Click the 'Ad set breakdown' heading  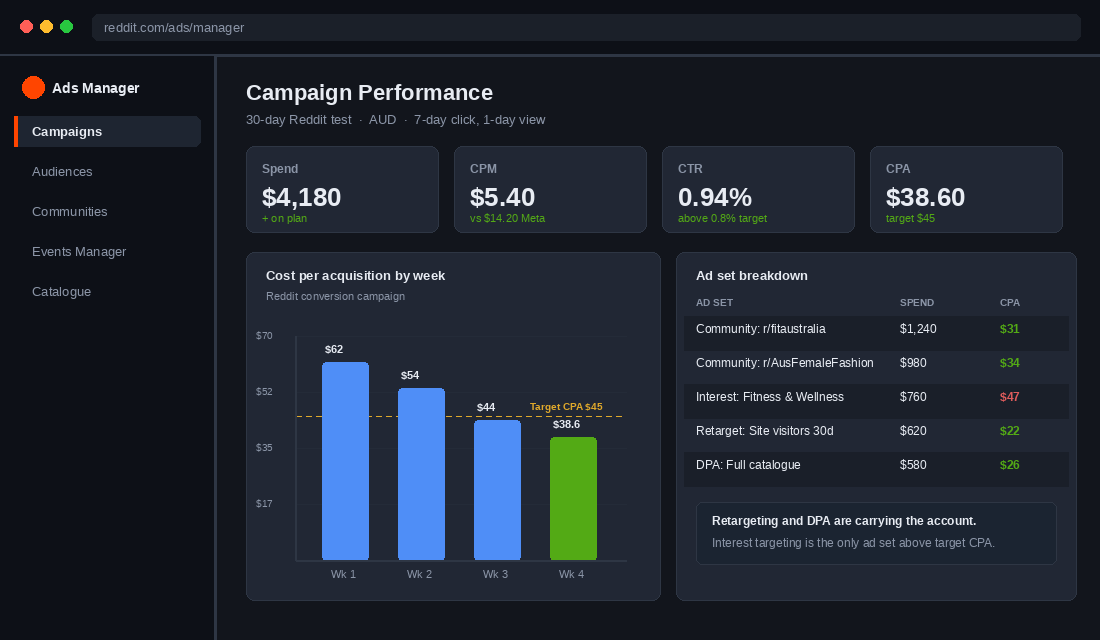[x=751, y=276]
